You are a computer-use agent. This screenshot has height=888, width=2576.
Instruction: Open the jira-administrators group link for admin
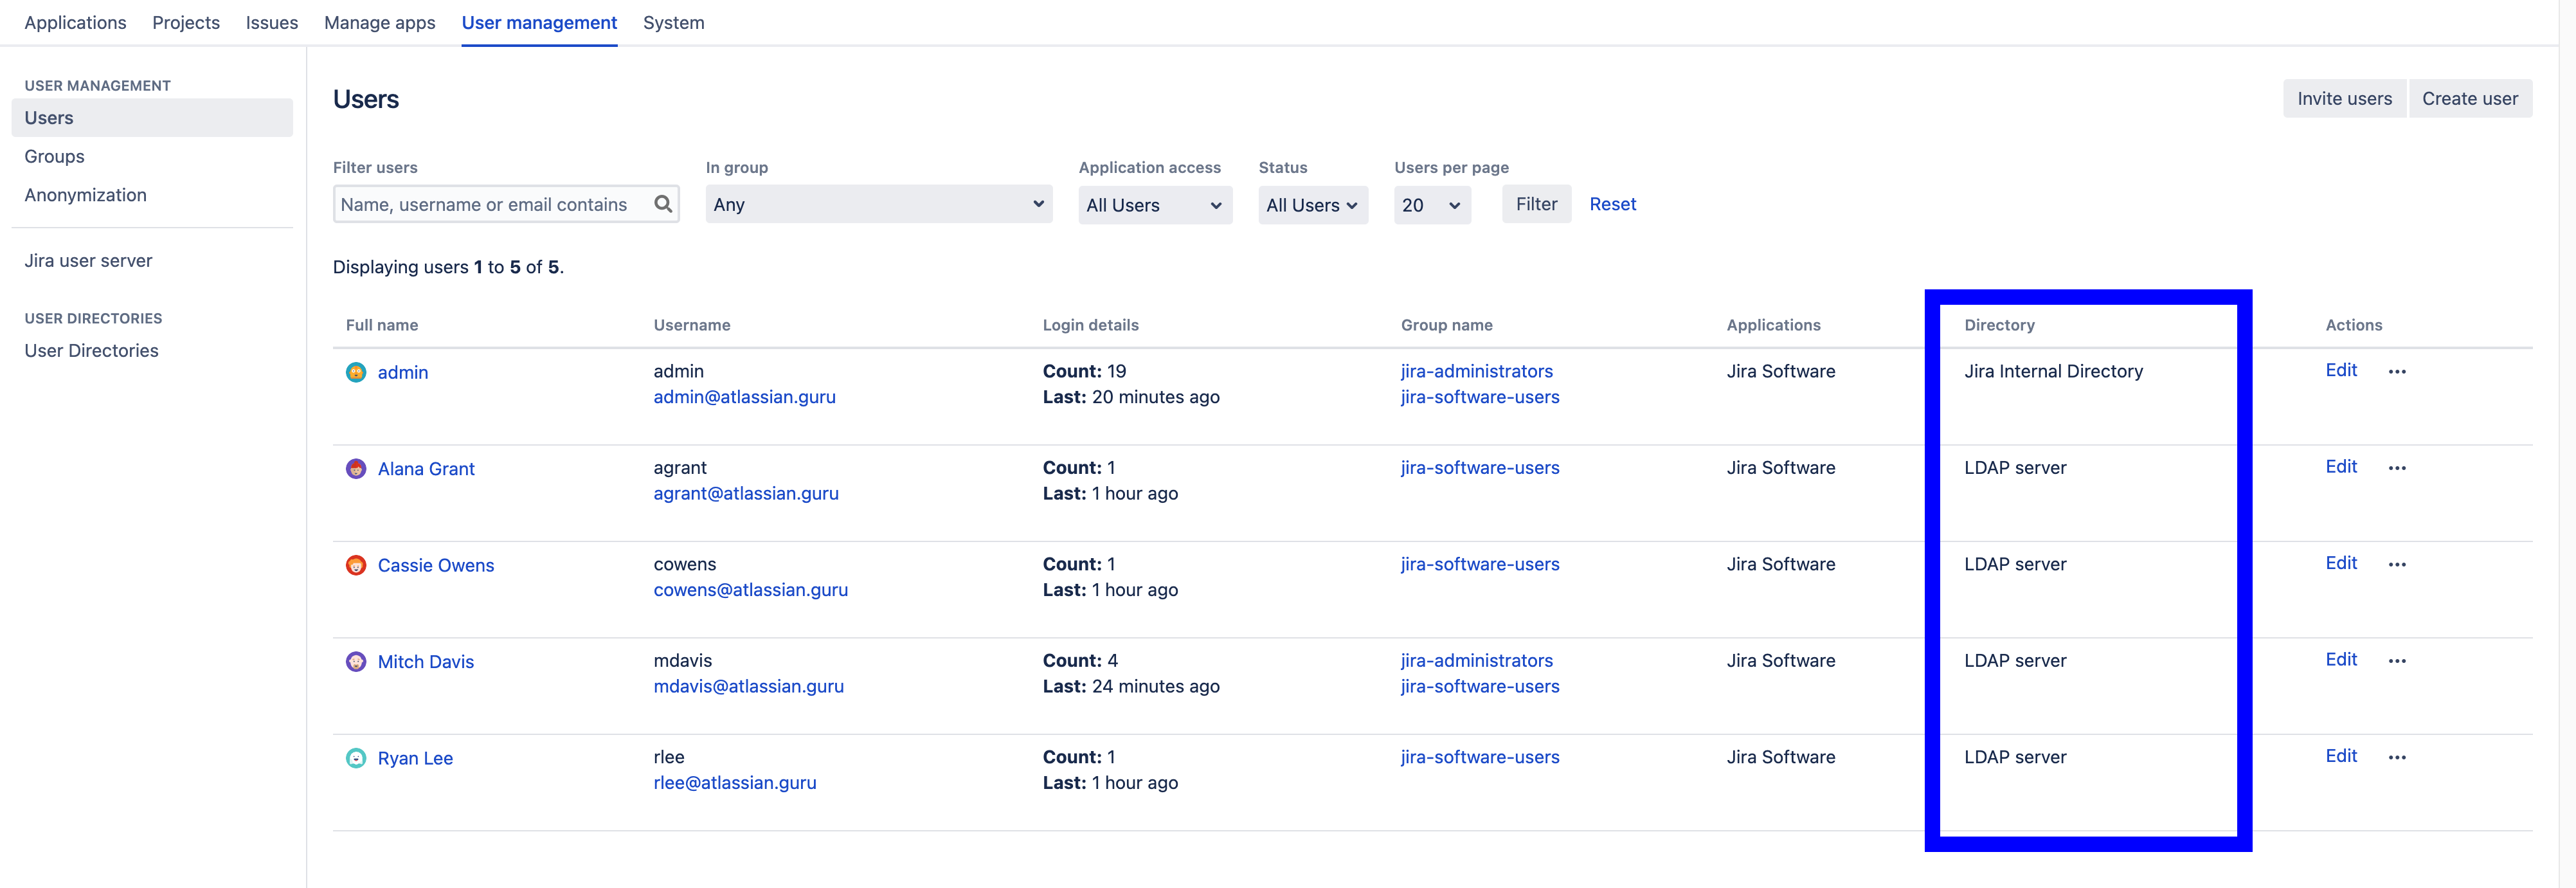coord(1476,371)
